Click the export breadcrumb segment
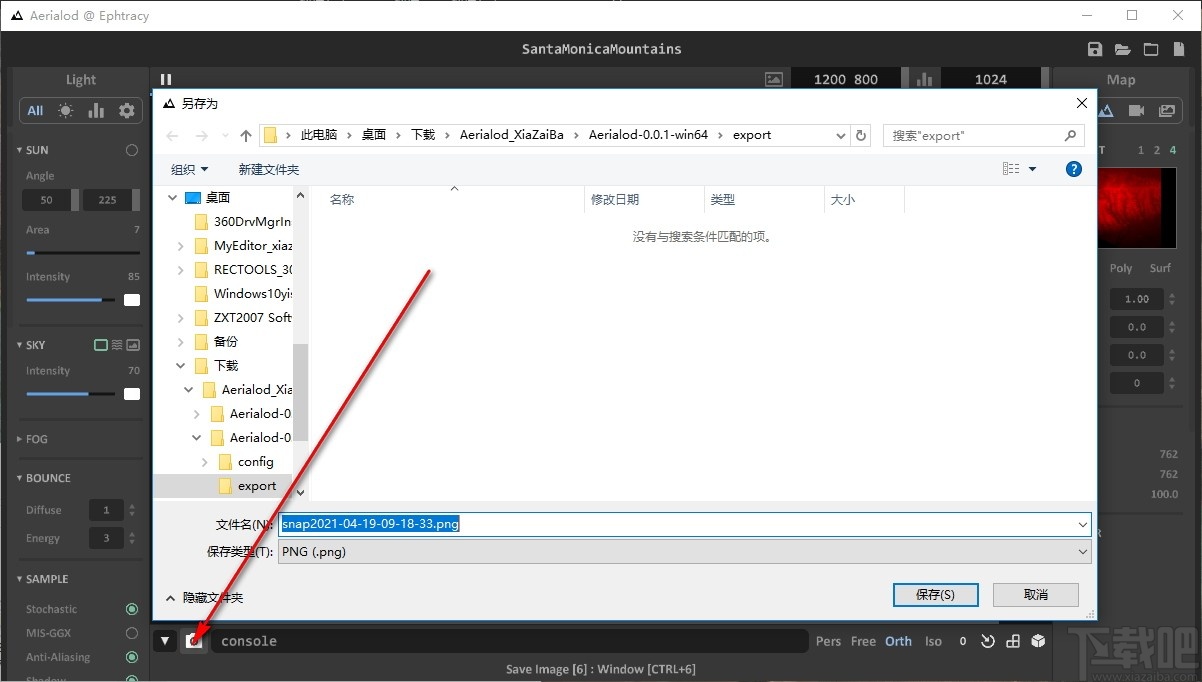The width and height of the screenshot is (1202, 682). pos(752,135)
